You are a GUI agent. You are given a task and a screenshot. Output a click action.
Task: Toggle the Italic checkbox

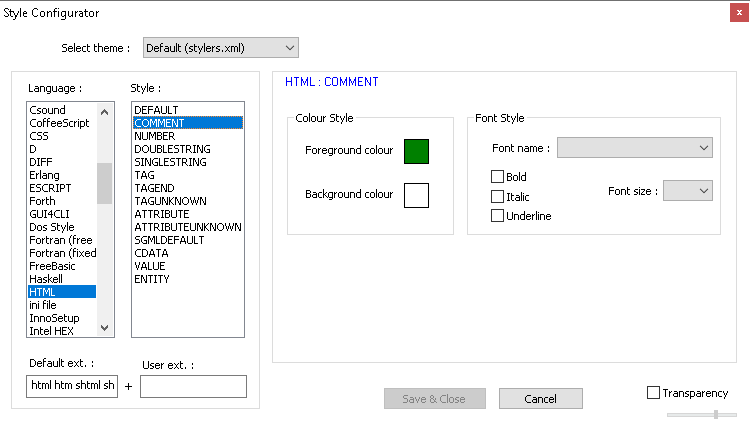(497, 196)
